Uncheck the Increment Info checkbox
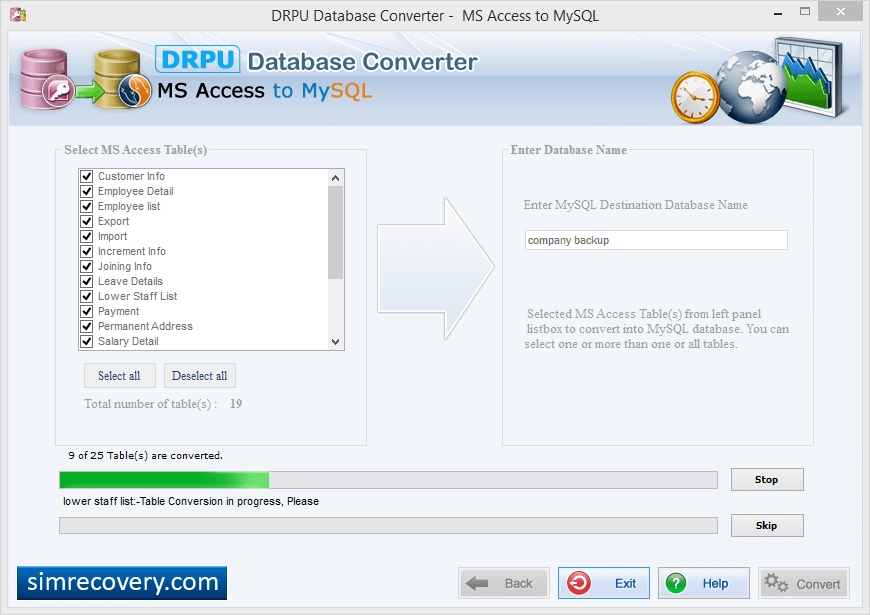Image resolution: width=870 pixels, height=615 pixels. coord(87,251)
